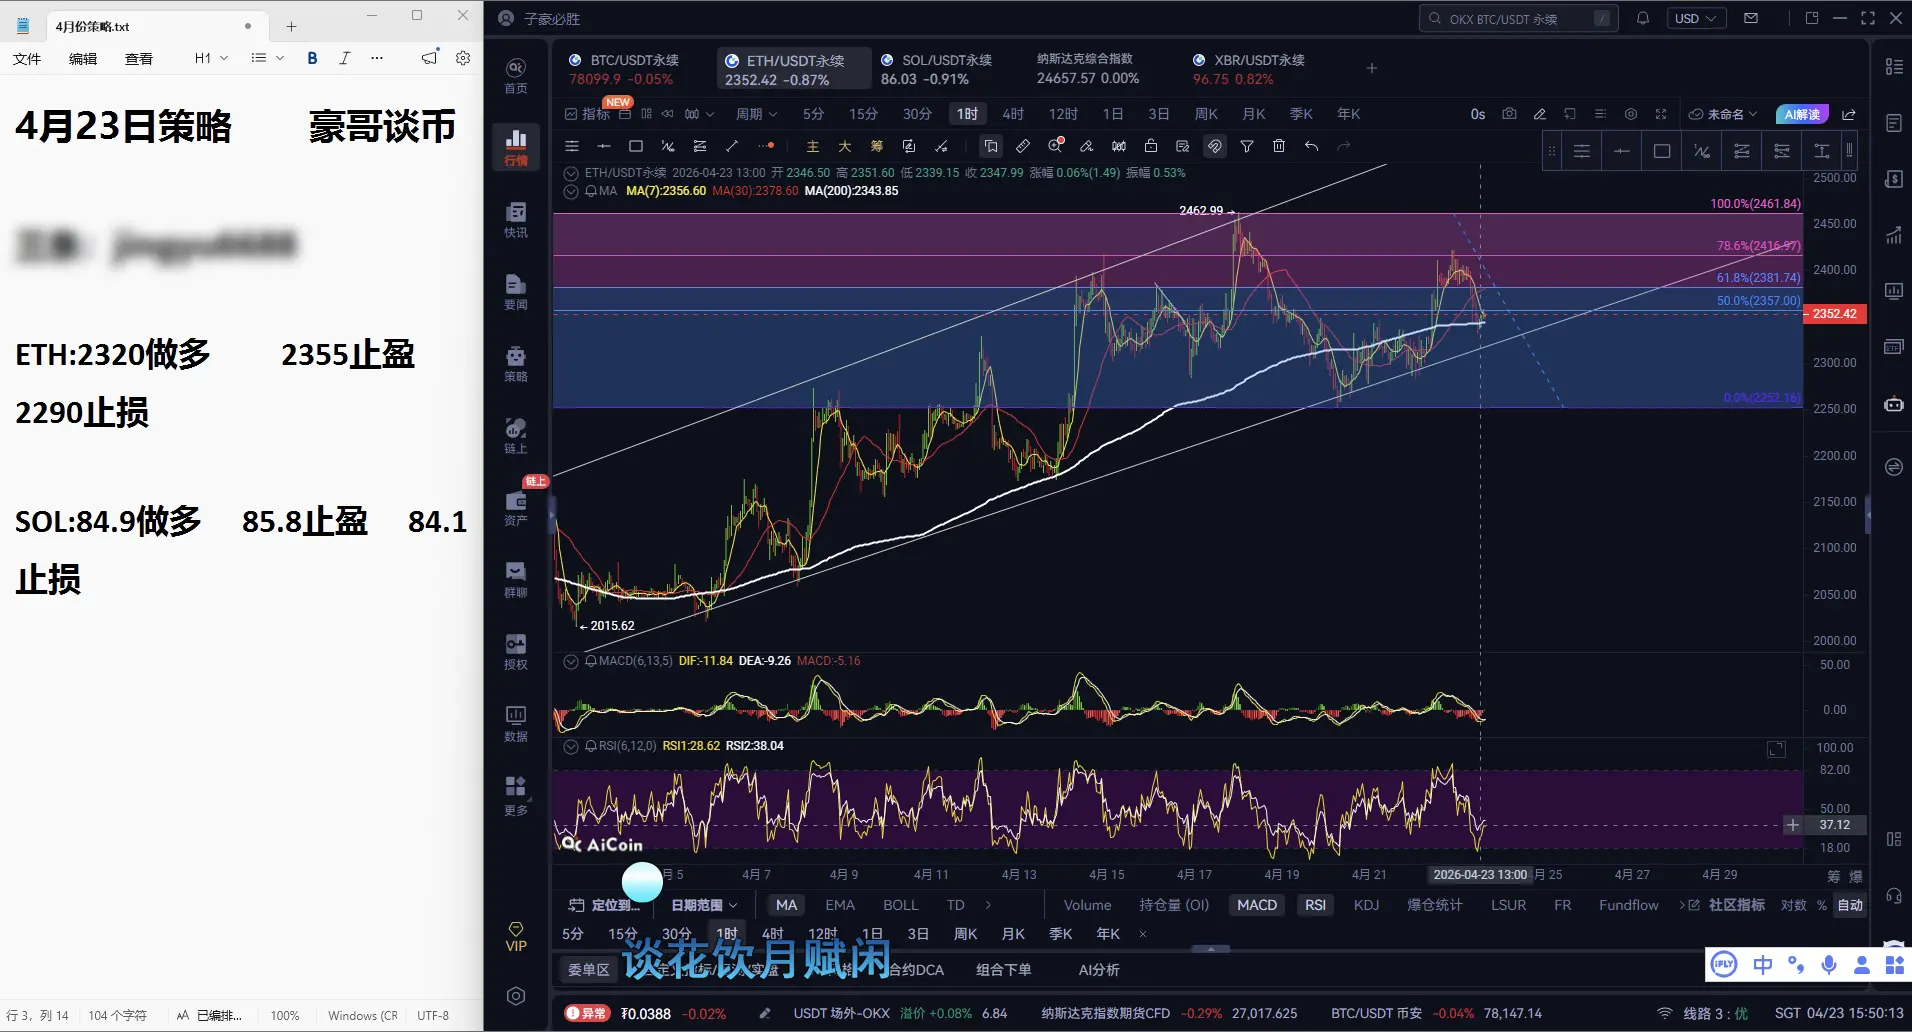The width and height of the screenshot is (1912, 1032).
Task: Select the ruler measure tool
Action: [1023, 146]
